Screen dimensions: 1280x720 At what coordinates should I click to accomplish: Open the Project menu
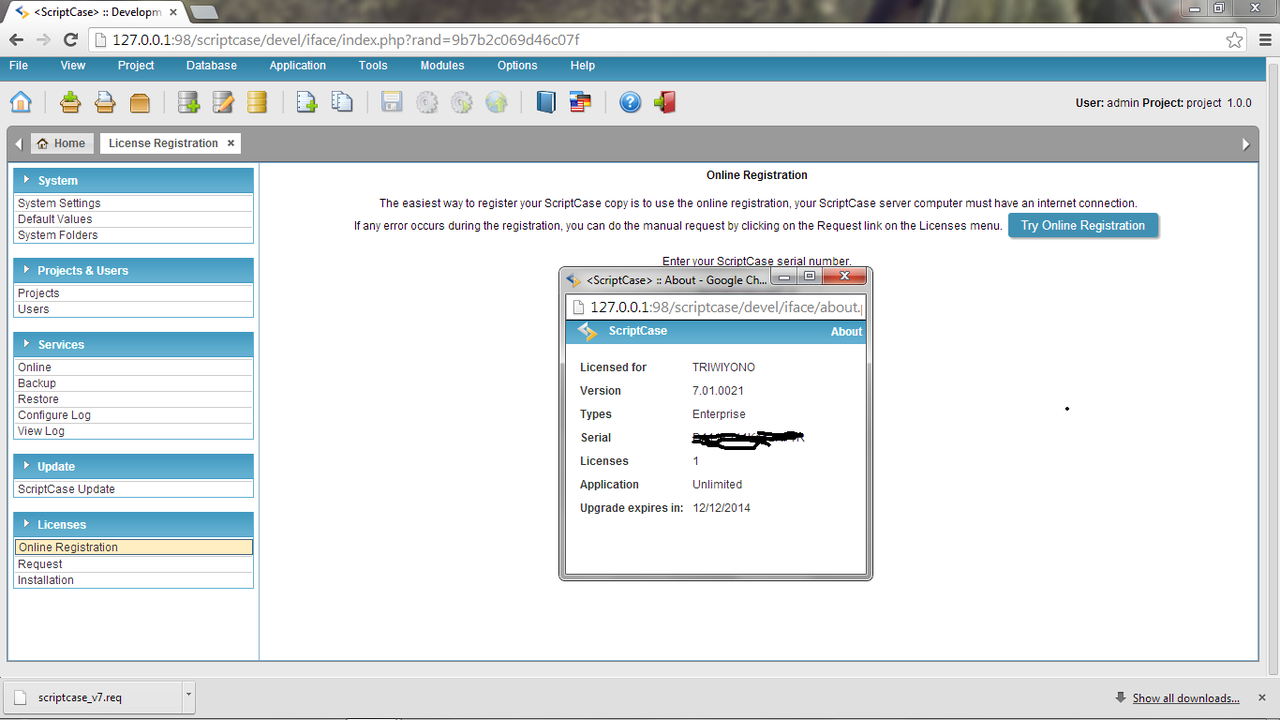click(136, 65)
